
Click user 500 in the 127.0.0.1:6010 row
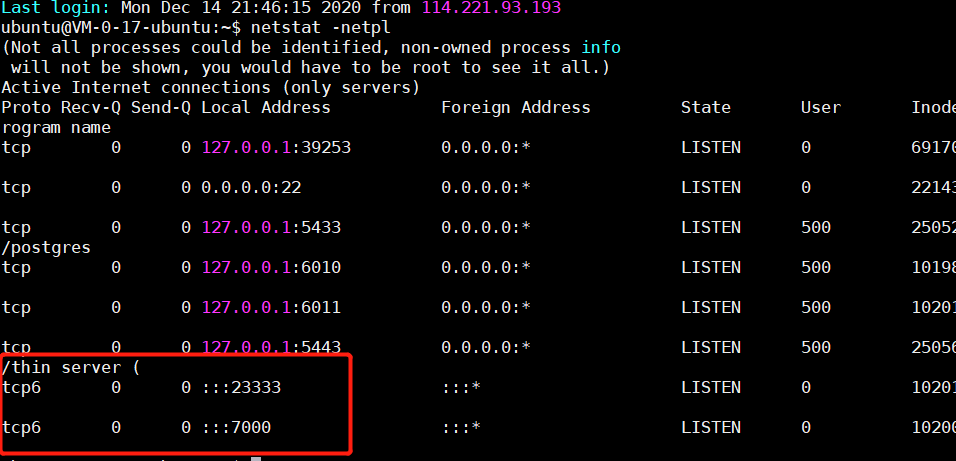click(x=816, y=267)
